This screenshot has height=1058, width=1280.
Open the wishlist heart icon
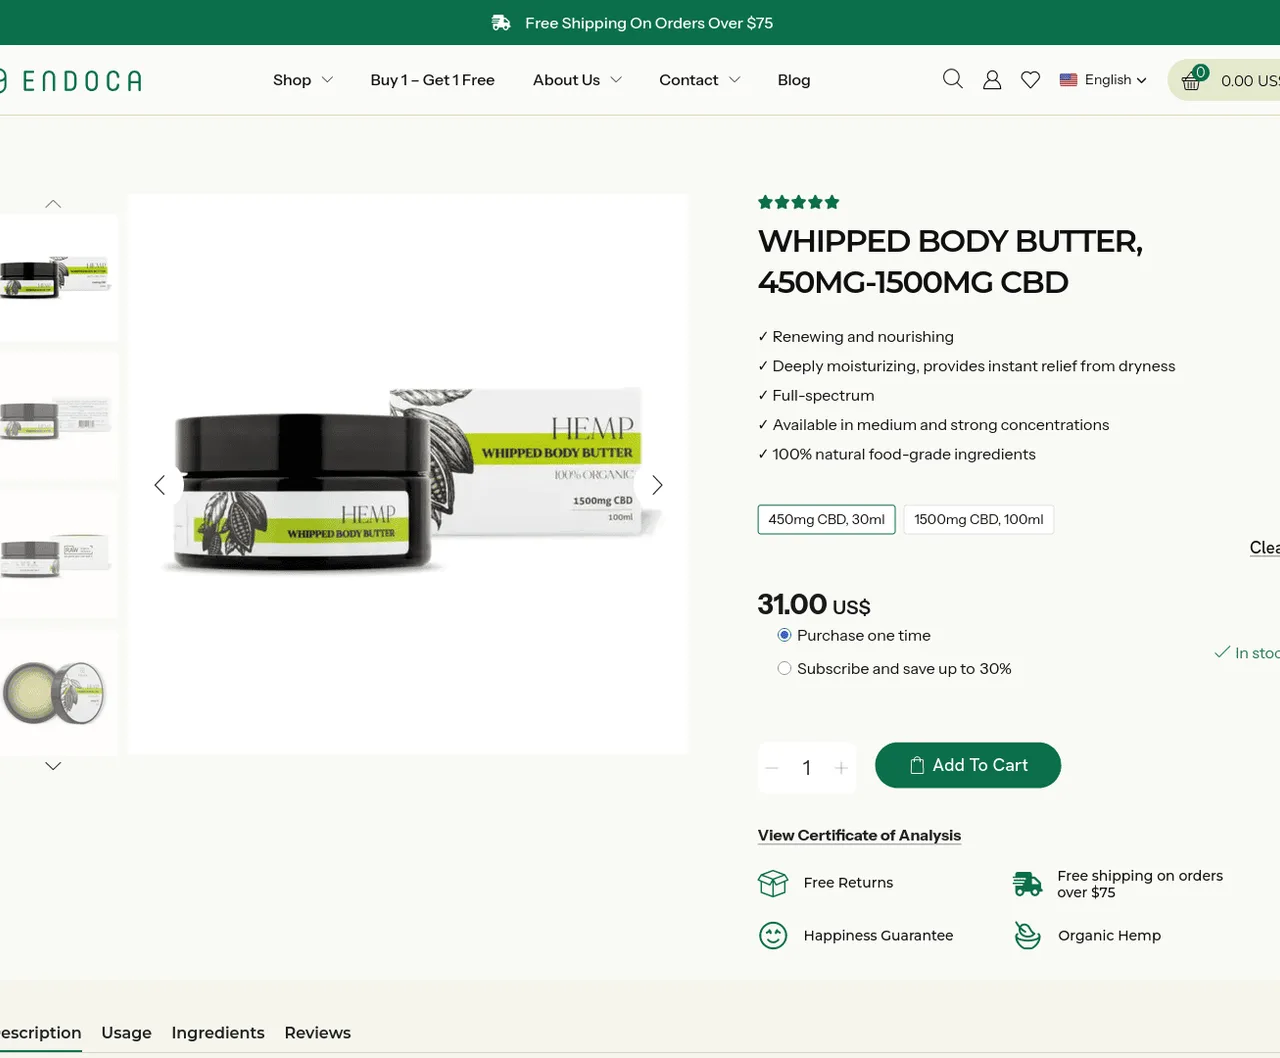point(1030,80)
